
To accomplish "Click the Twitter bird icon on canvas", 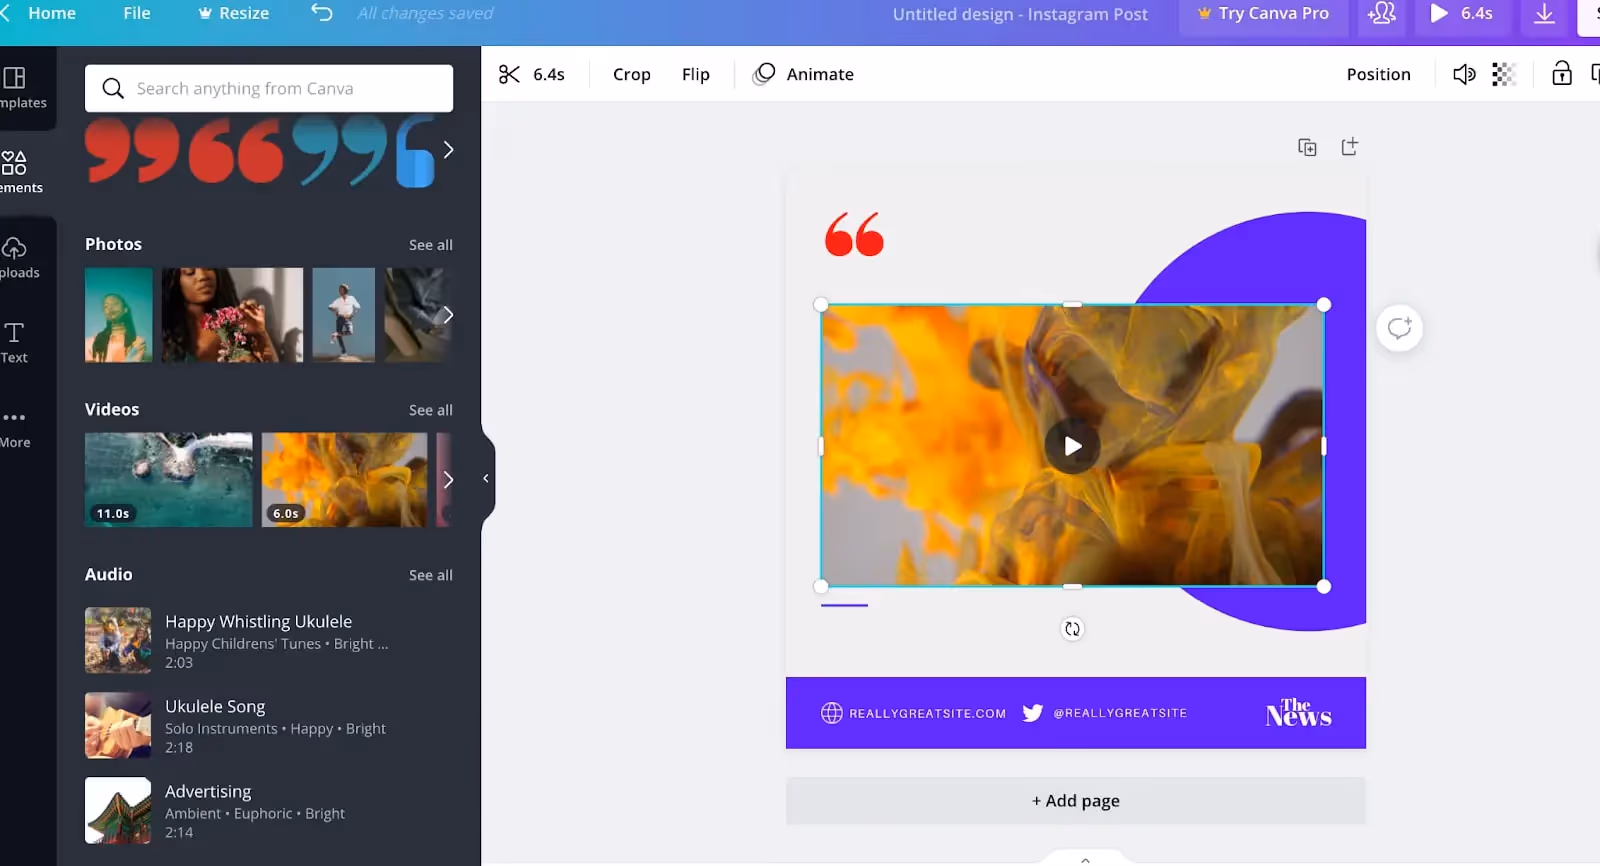I will click(1033, 713).
